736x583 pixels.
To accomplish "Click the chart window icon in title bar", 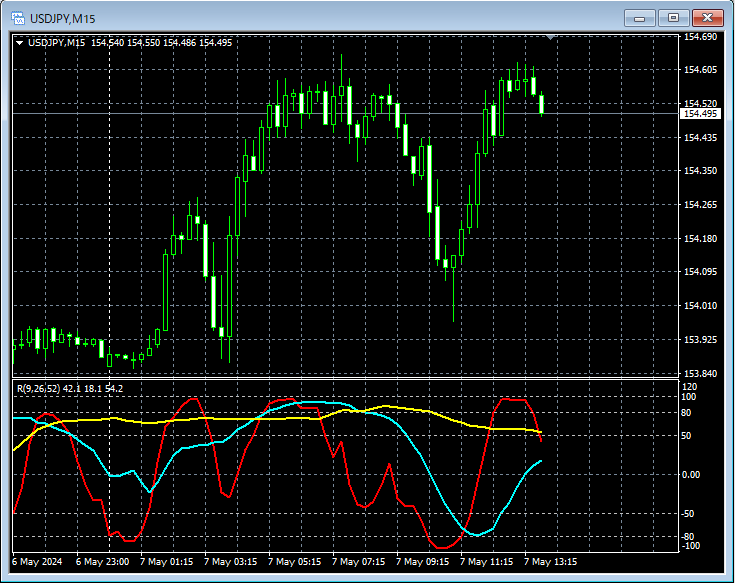I will pos(17,17).
